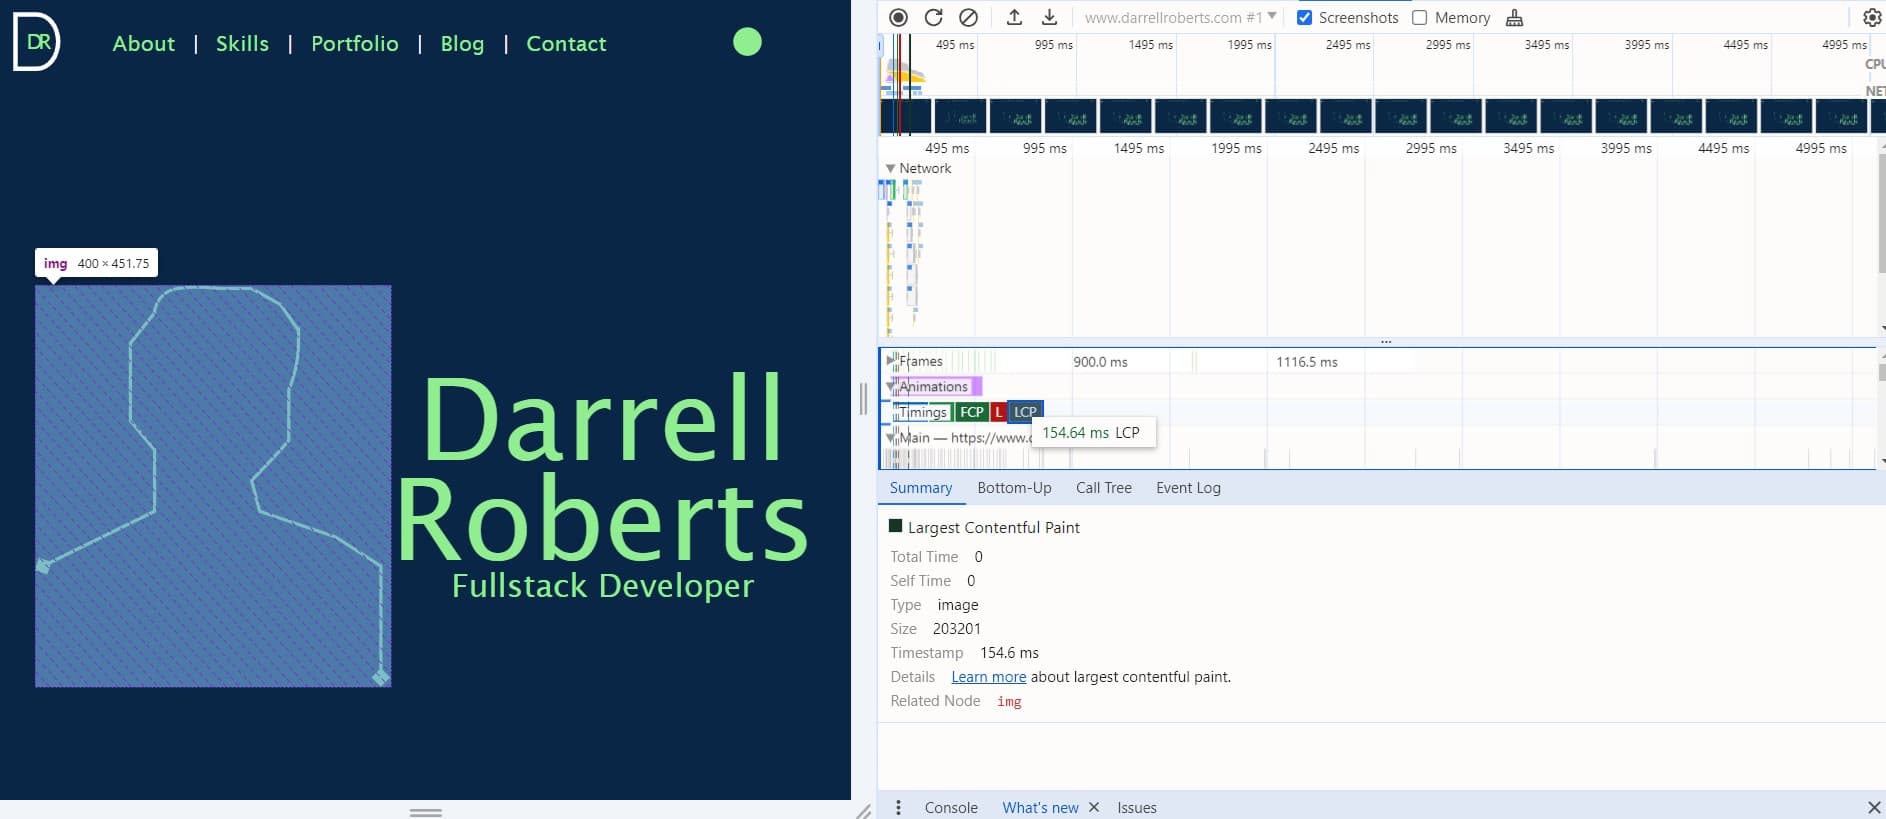Click the Darrell Roberts heading

click(x=603, y=470)
